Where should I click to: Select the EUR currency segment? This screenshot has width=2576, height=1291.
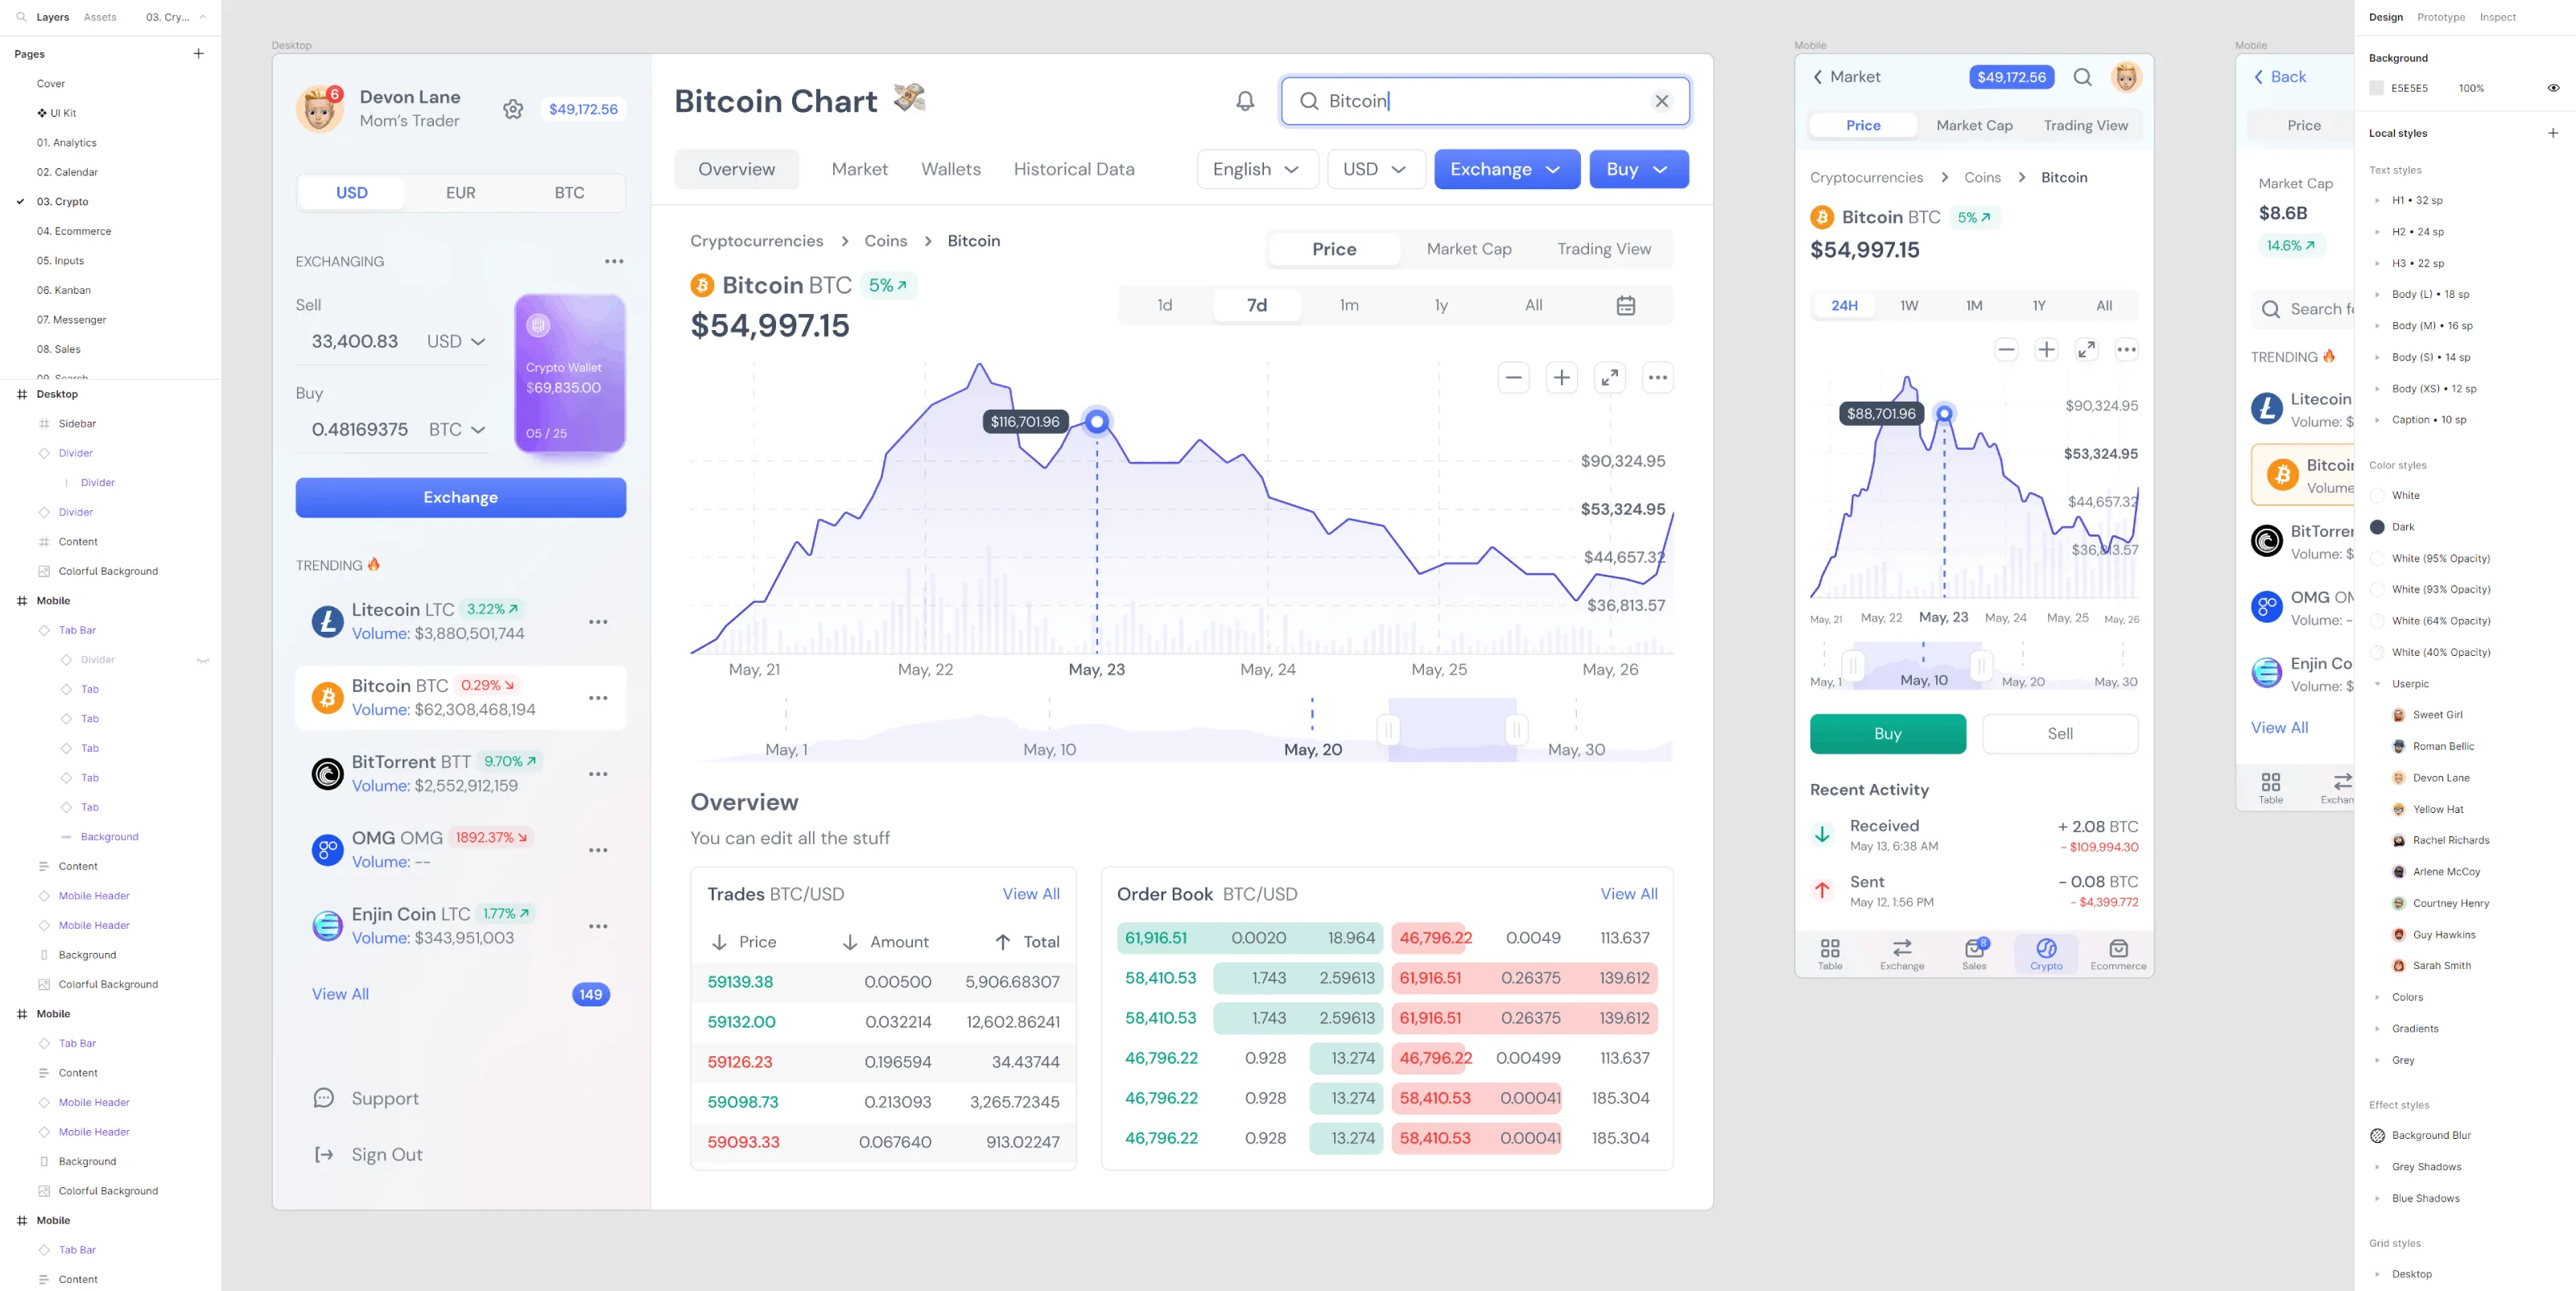[460, 193]
